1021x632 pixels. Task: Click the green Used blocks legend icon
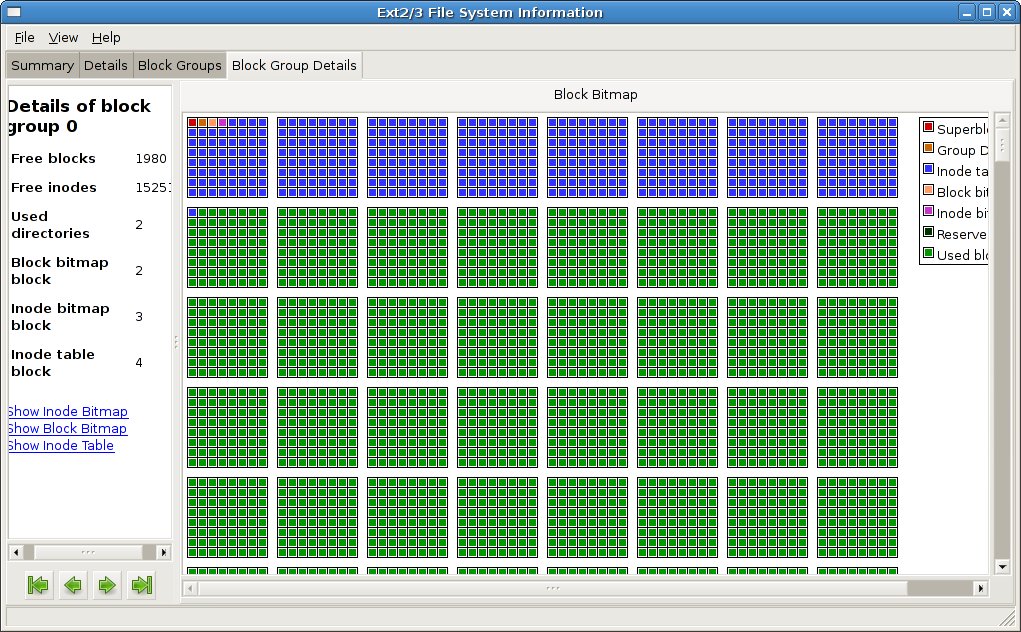pos(928,255)
